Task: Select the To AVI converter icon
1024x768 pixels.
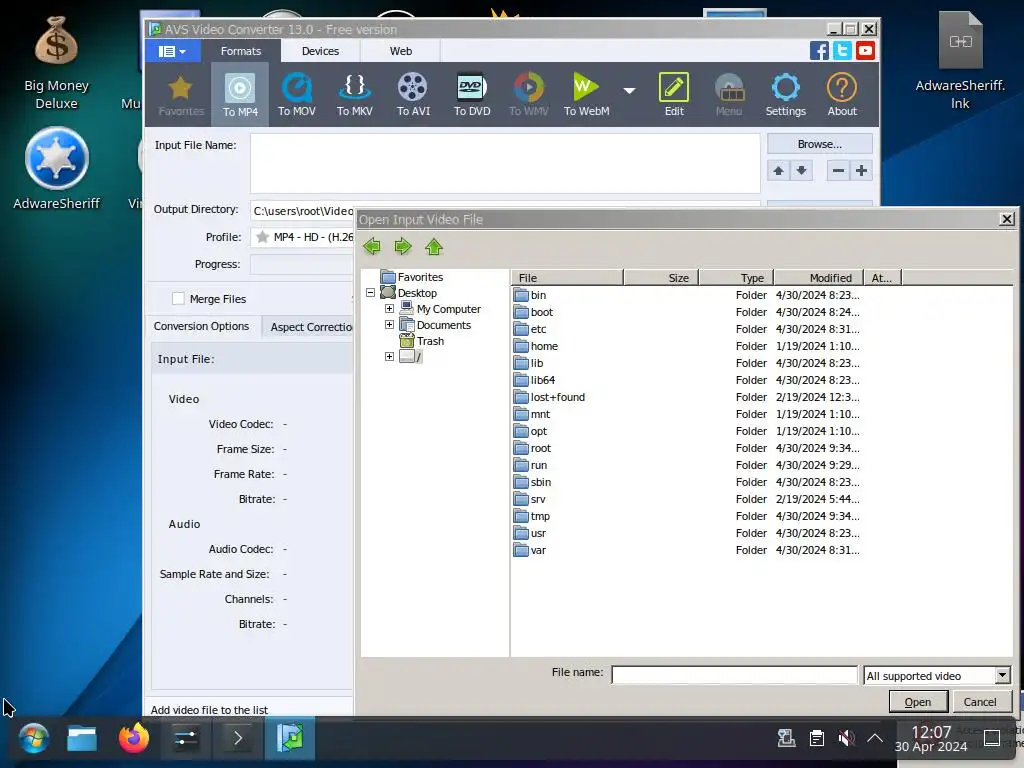Action: click(x=413, y=94)
